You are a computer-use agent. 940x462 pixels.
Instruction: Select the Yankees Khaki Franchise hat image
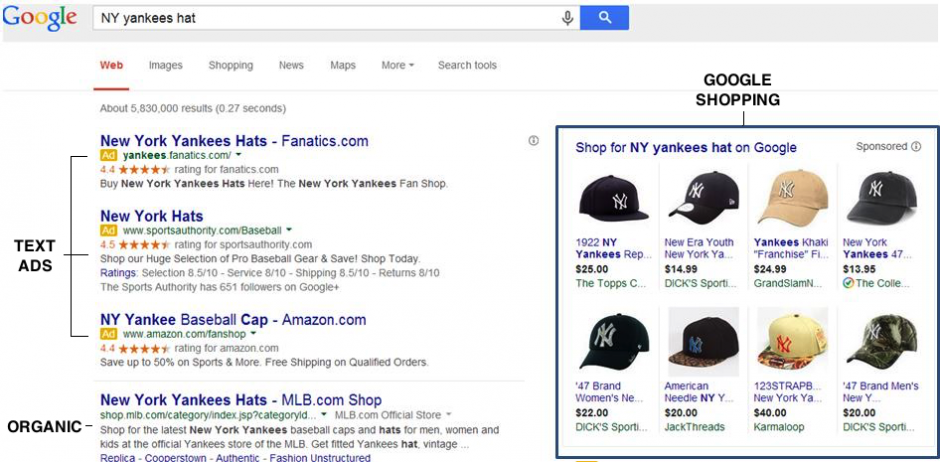[791, 197]
